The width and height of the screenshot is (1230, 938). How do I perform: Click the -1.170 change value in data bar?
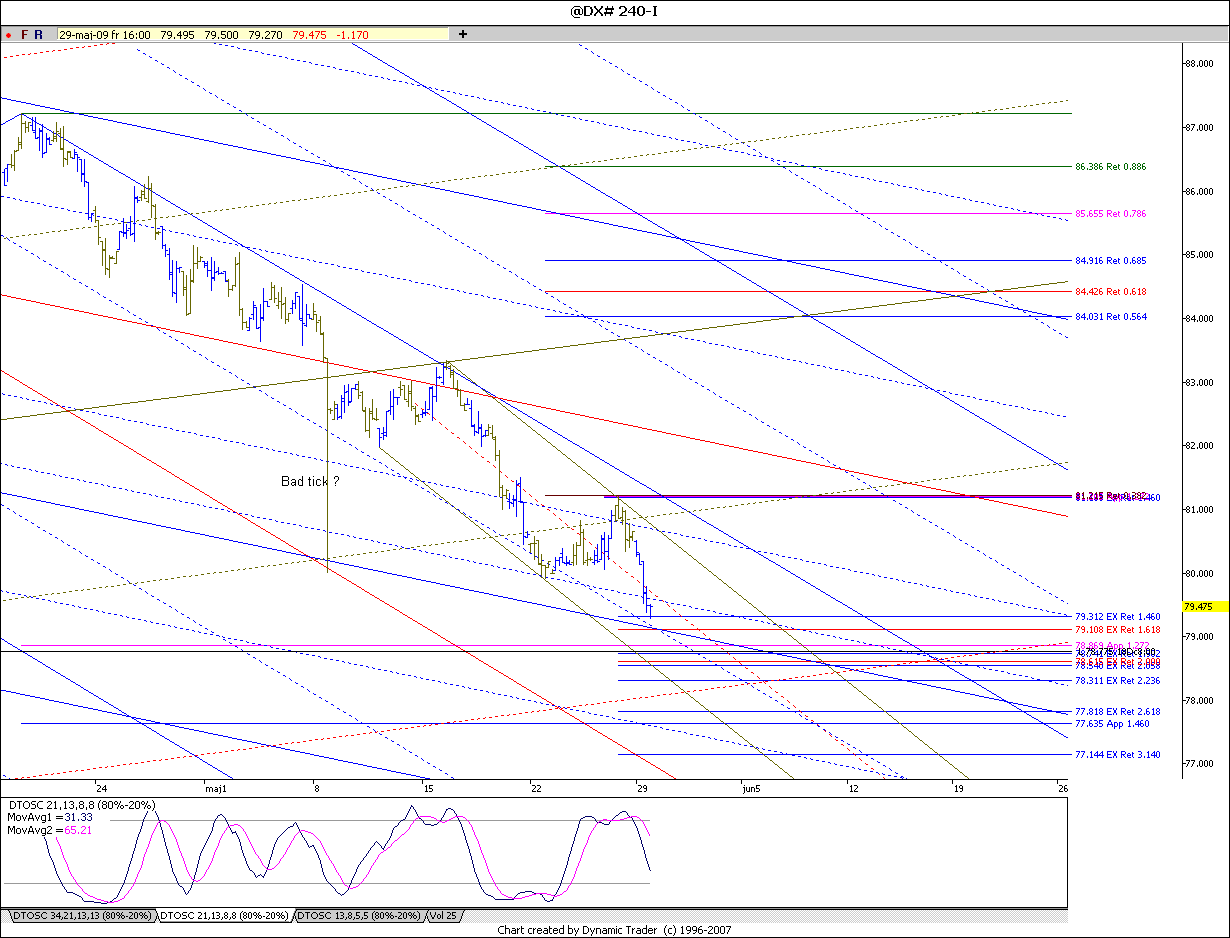click(353, 34)
